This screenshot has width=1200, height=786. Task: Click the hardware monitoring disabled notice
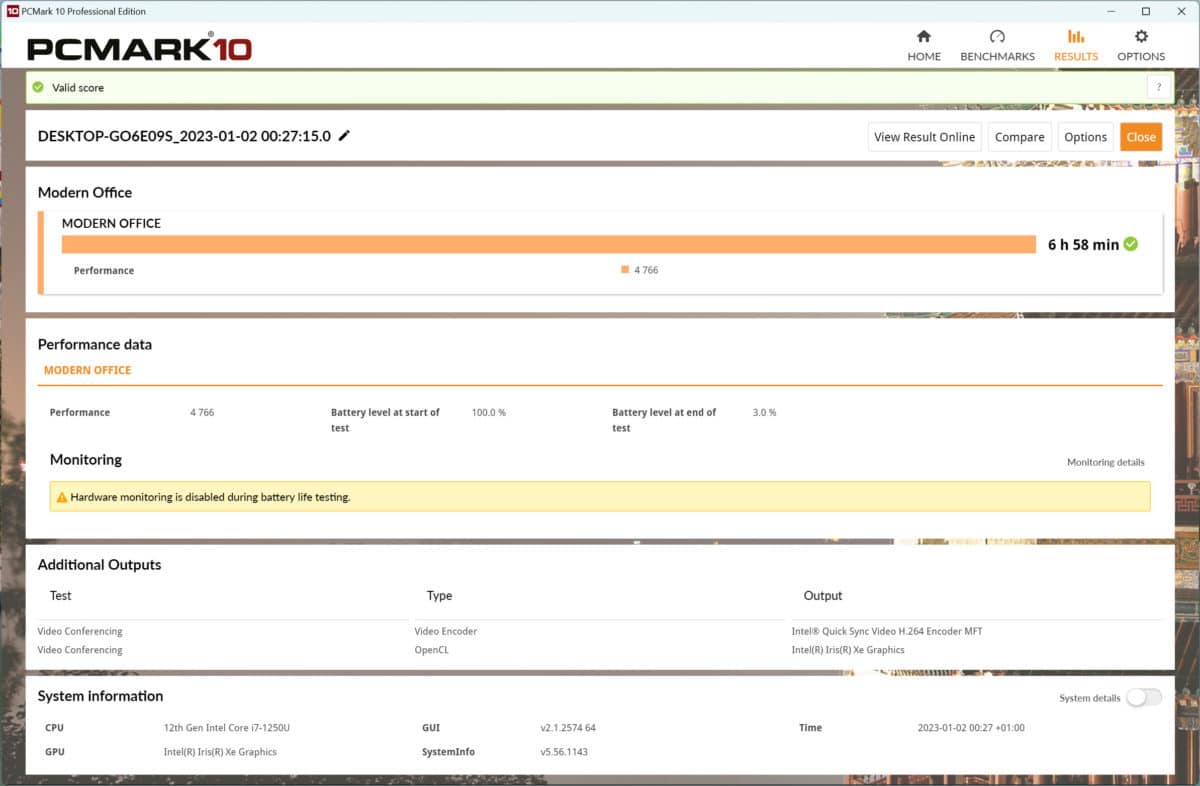coord(600,496)
